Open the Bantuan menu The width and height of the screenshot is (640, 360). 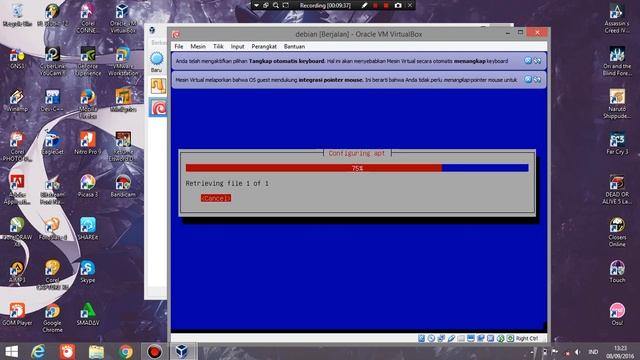coord(294,47)
